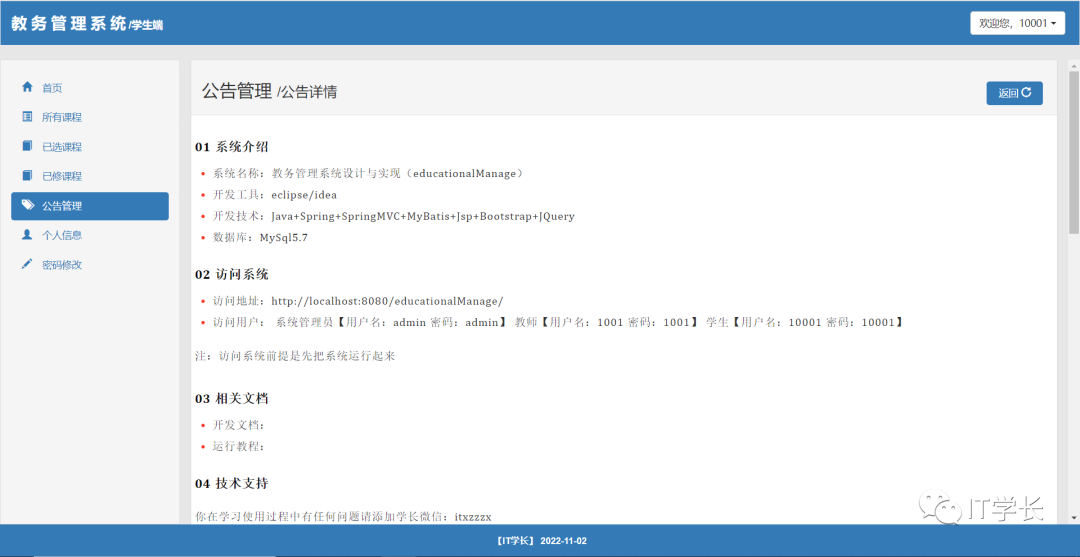1080x557 pixels.
Task: Click the 02 访问系统 heading
Action: (231, 275)
